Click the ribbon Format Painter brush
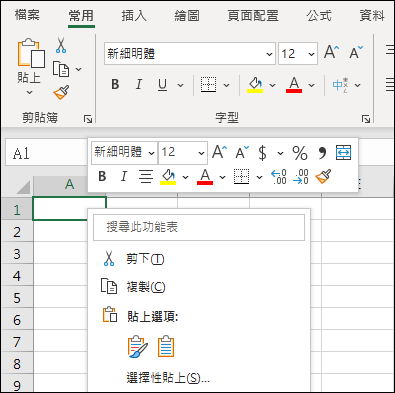The width and height of the screenshot is (395, 393). coord(61,92)
